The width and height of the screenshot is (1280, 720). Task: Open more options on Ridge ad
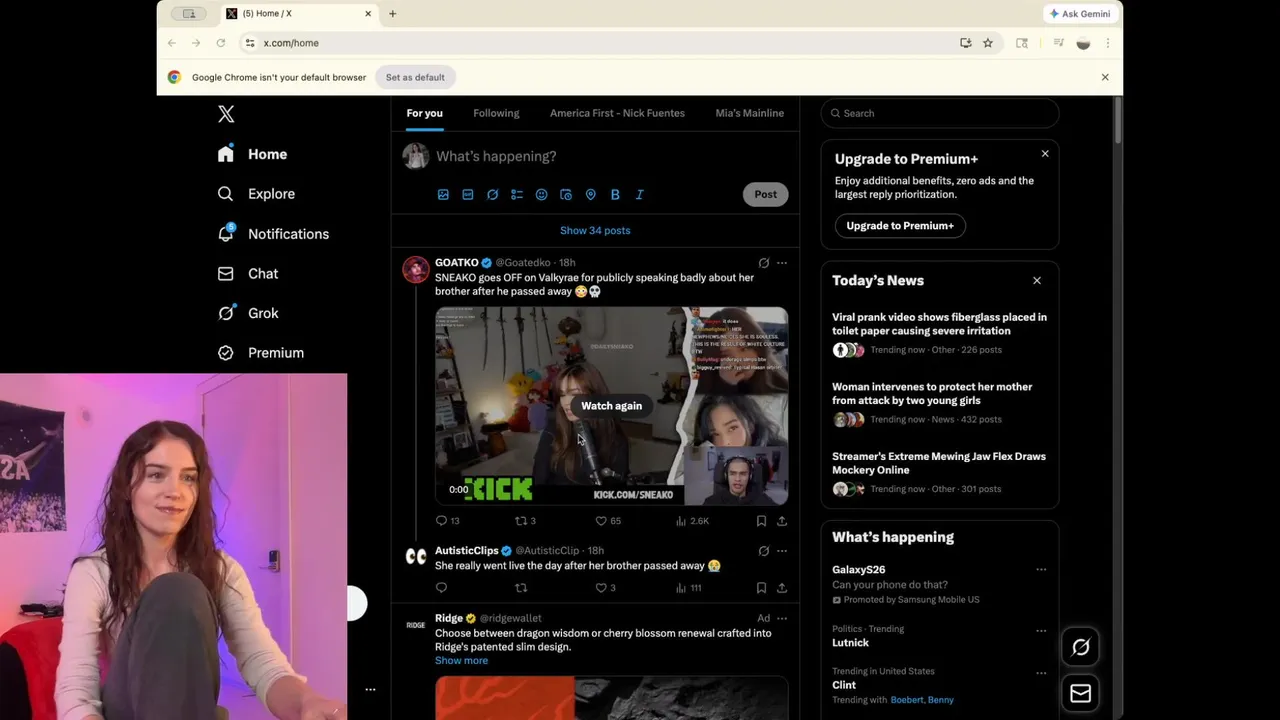[782, 618]
